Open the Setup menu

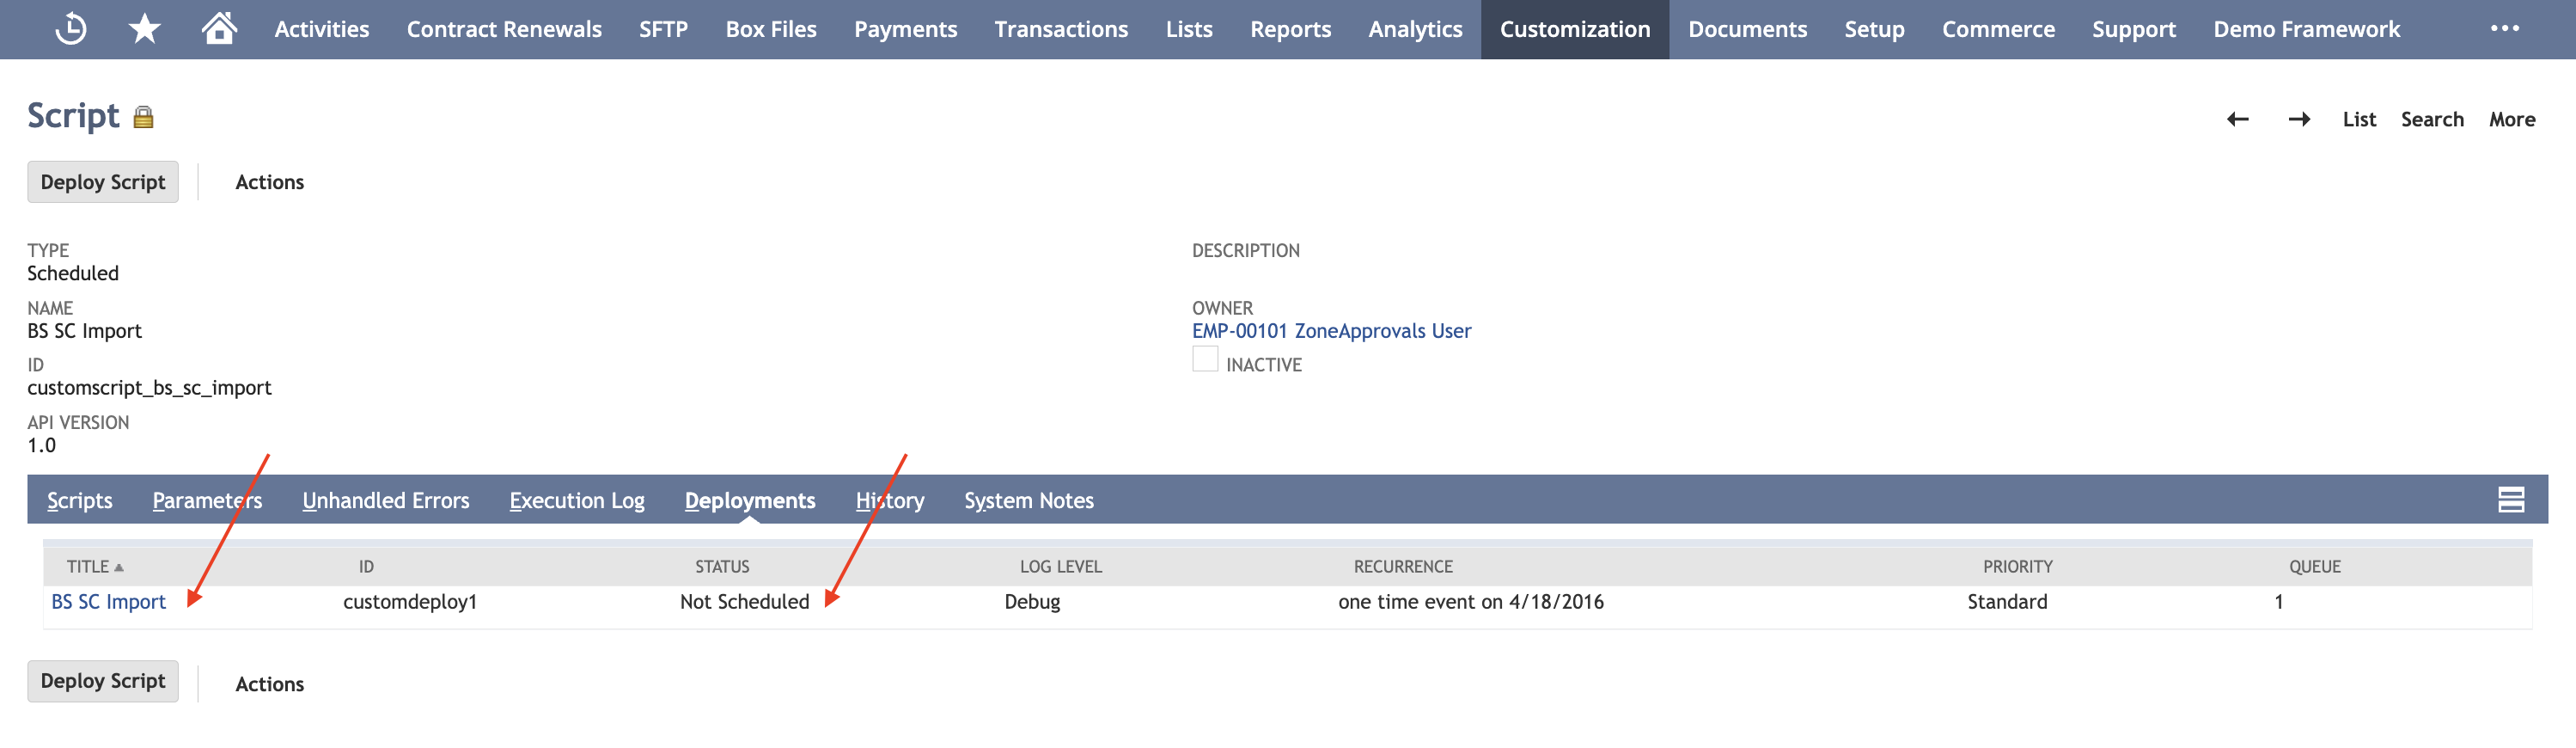[1874, 29]
